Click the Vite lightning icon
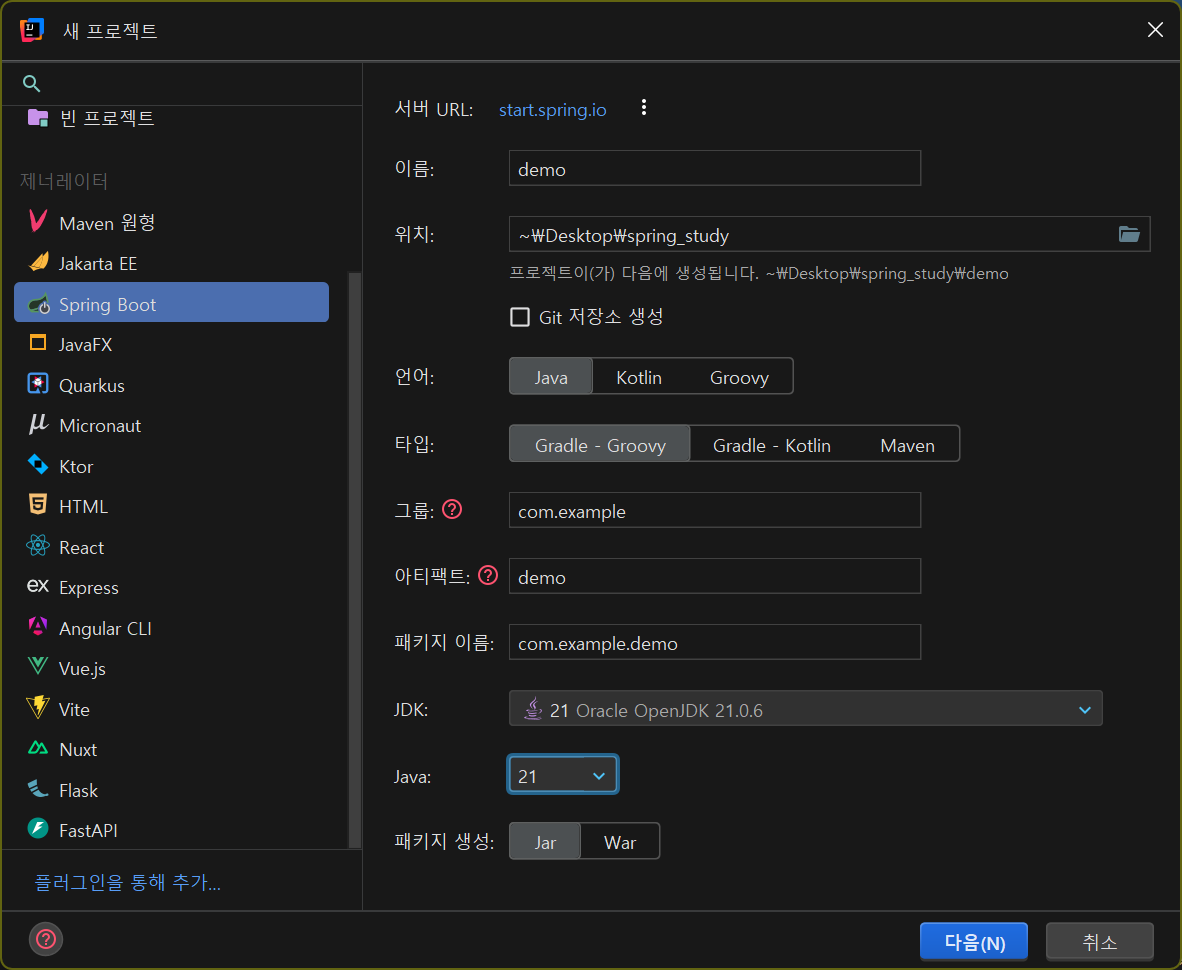1182x970 pixels. 38,707
